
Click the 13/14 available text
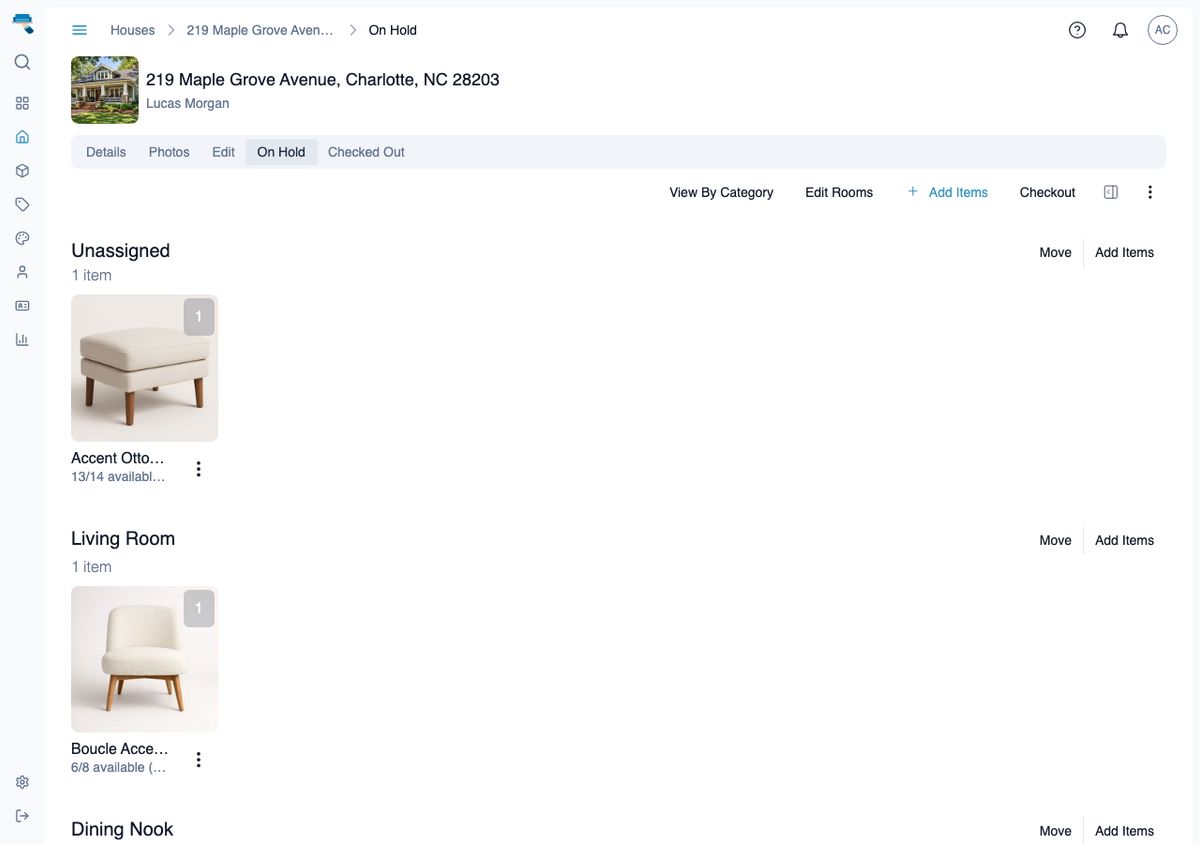click(x=118, y=477)
